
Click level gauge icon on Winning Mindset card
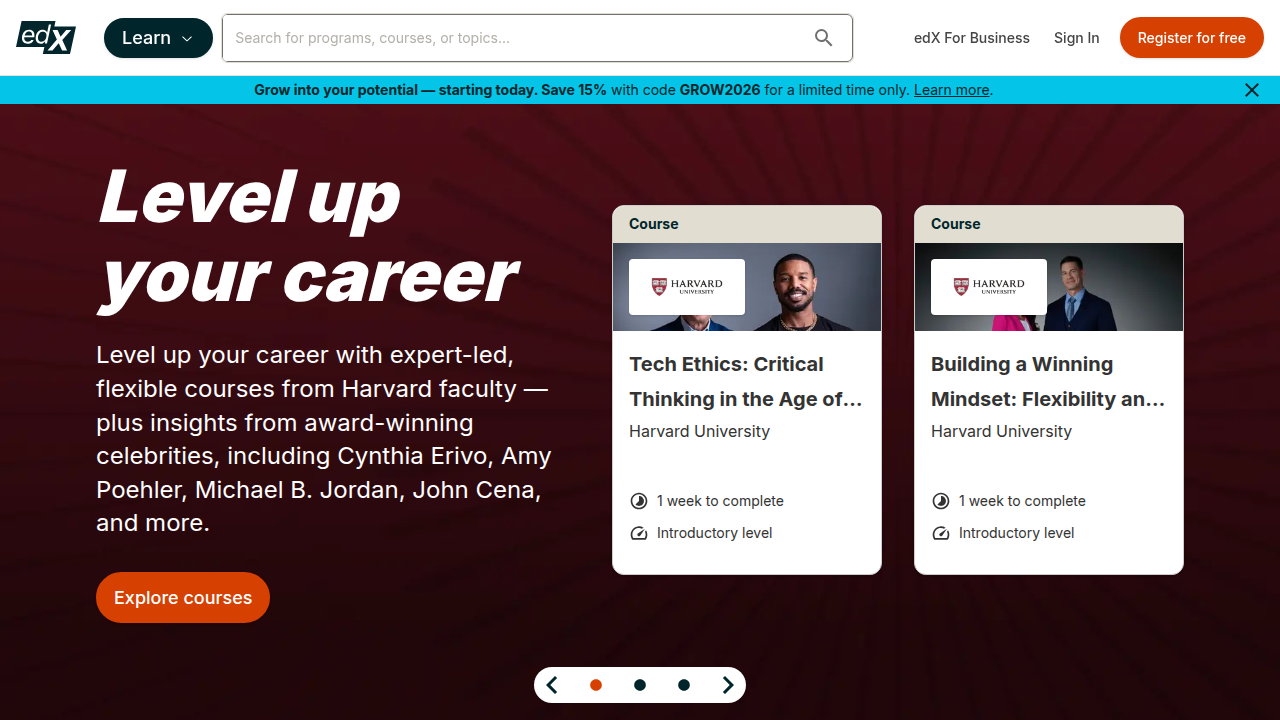click(941, 533)
